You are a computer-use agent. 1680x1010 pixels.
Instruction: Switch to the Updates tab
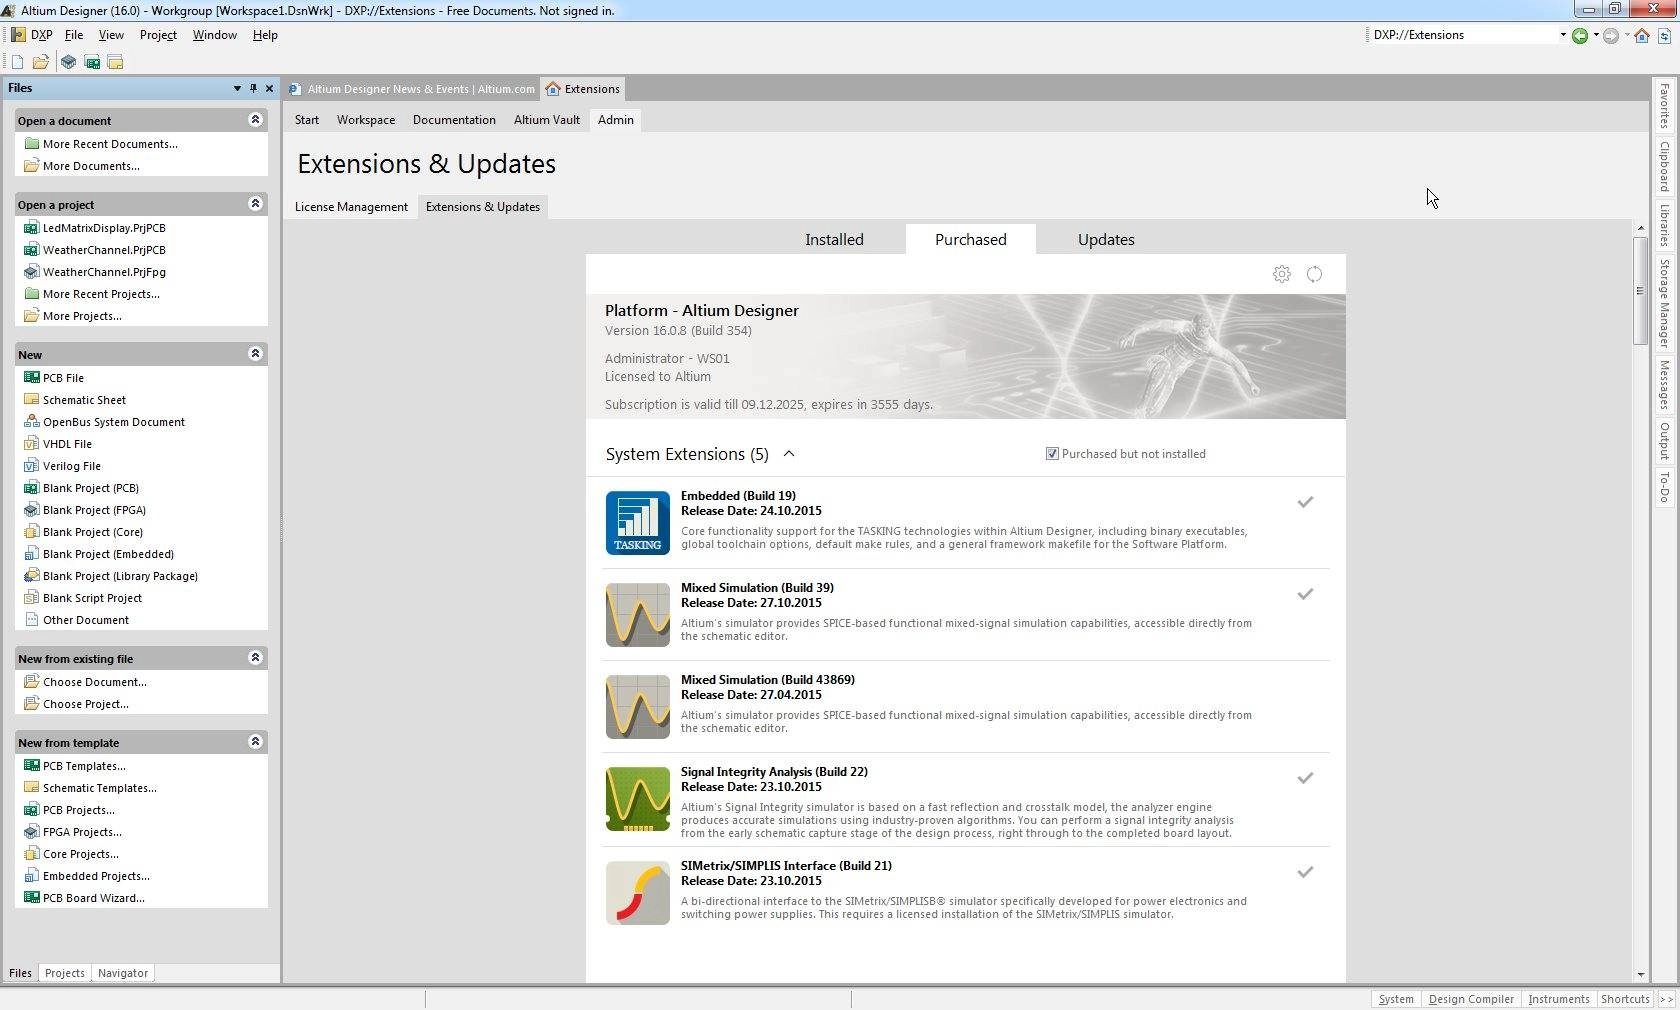[x=1106, y=240]
